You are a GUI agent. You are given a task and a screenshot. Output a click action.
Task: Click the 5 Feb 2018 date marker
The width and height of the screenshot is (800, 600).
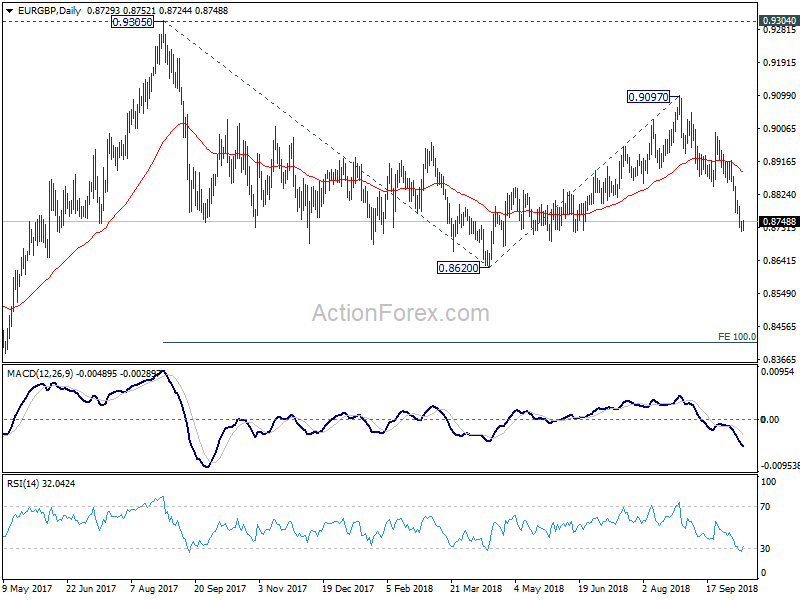click(x=409, y=588)
